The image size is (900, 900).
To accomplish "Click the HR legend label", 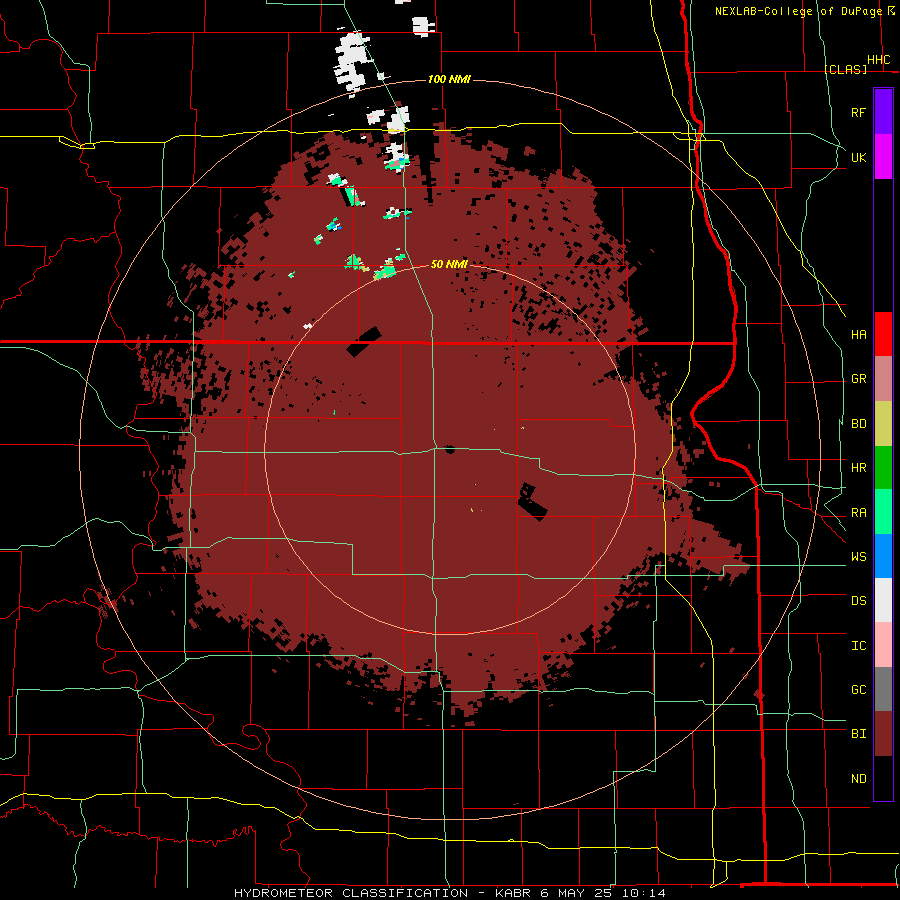I will [x=858, y=468].
